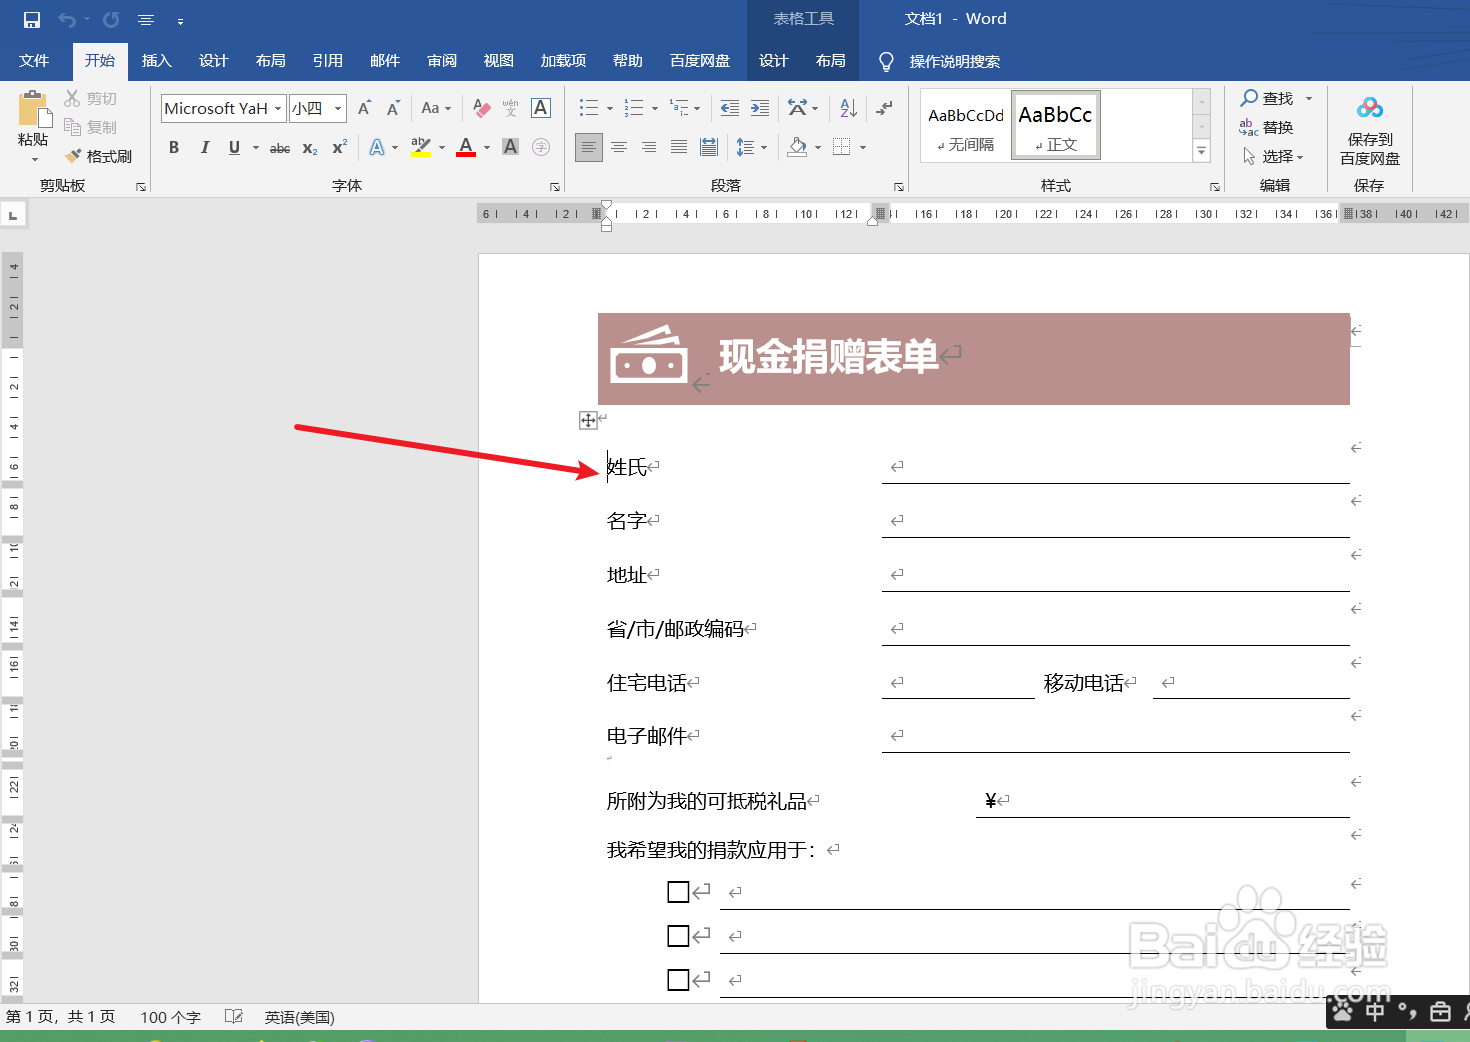The width and height of the screenshot is (1470, 1042).
Task: Open the font size dropdown
Action: tap(336, 108)
